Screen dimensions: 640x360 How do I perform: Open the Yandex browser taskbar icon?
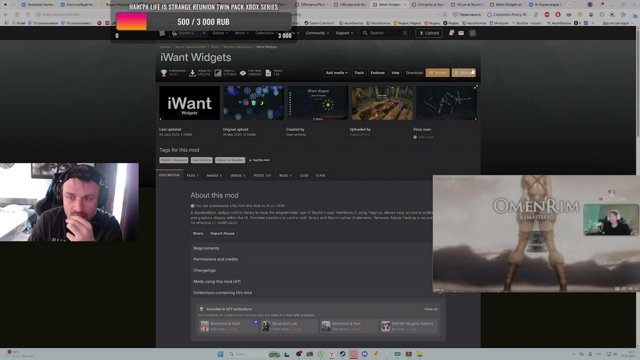tap(331, 354)
